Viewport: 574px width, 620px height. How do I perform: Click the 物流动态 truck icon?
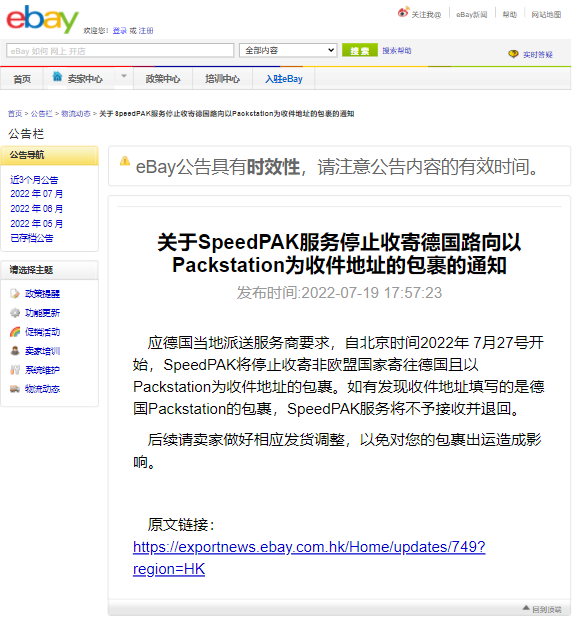(15, 389)
